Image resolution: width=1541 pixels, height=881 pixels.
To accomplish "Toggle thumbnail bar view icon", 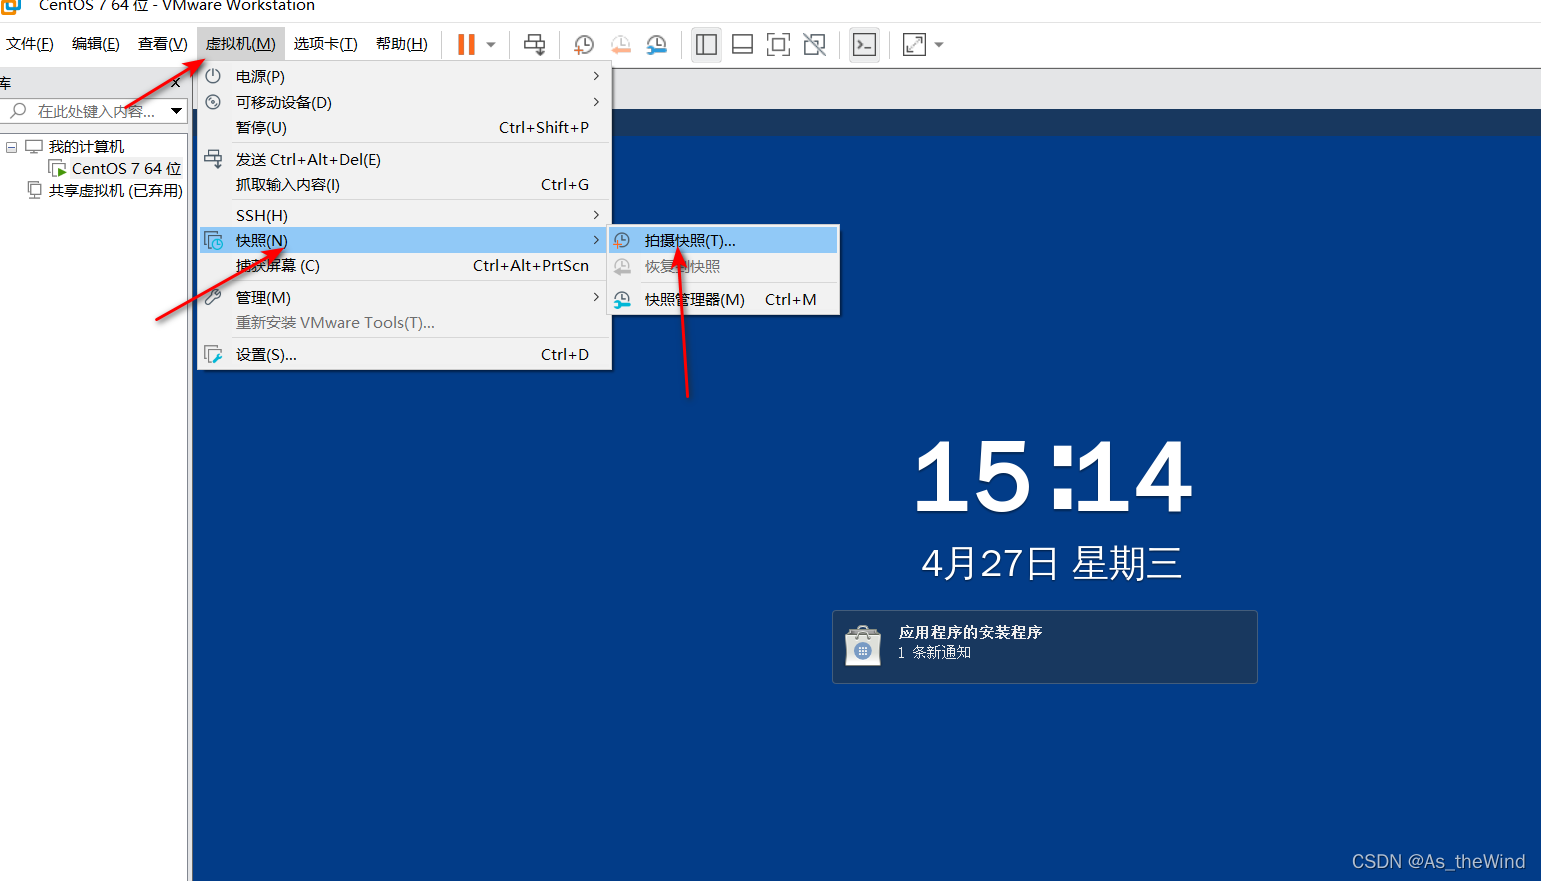I will (742, 44).
